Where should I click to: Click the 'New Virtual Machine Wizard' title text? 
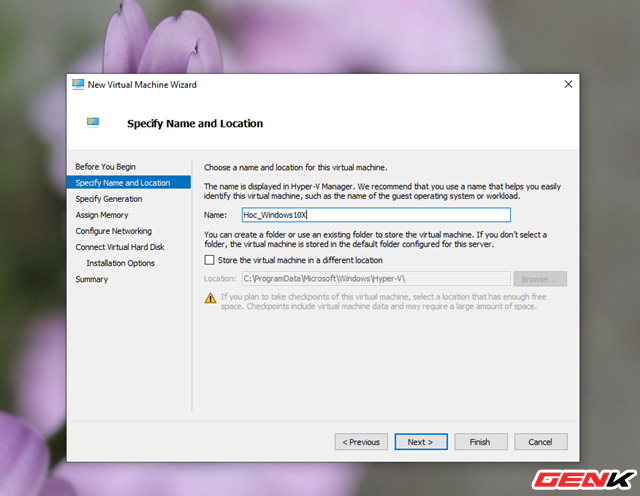(142, 85)
